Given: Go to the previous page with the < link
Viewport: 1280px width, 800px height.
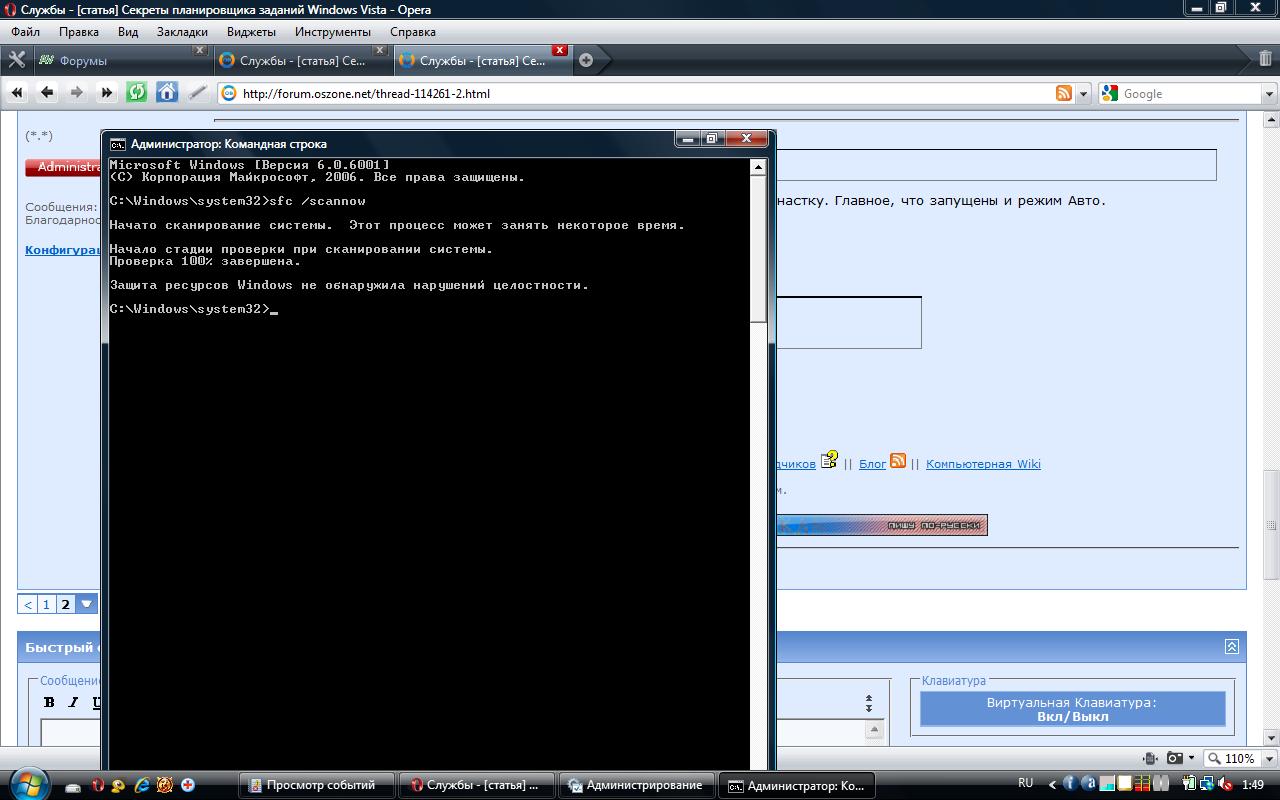Looking at the screenshot, I should (28, 604).
